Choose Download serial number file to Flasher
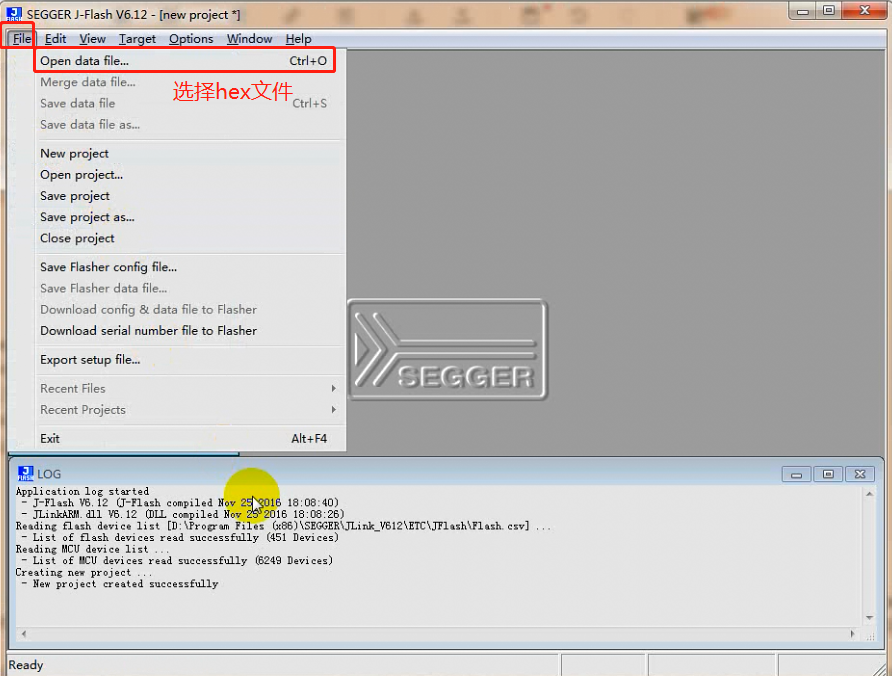Viewport: 892px width, 676px height. coord(191,331)
